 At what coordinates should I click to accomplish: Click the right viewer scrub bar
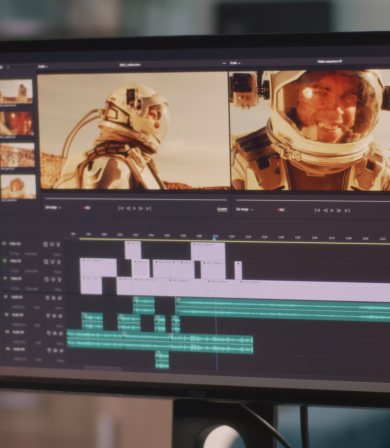[x=313, y=201]
